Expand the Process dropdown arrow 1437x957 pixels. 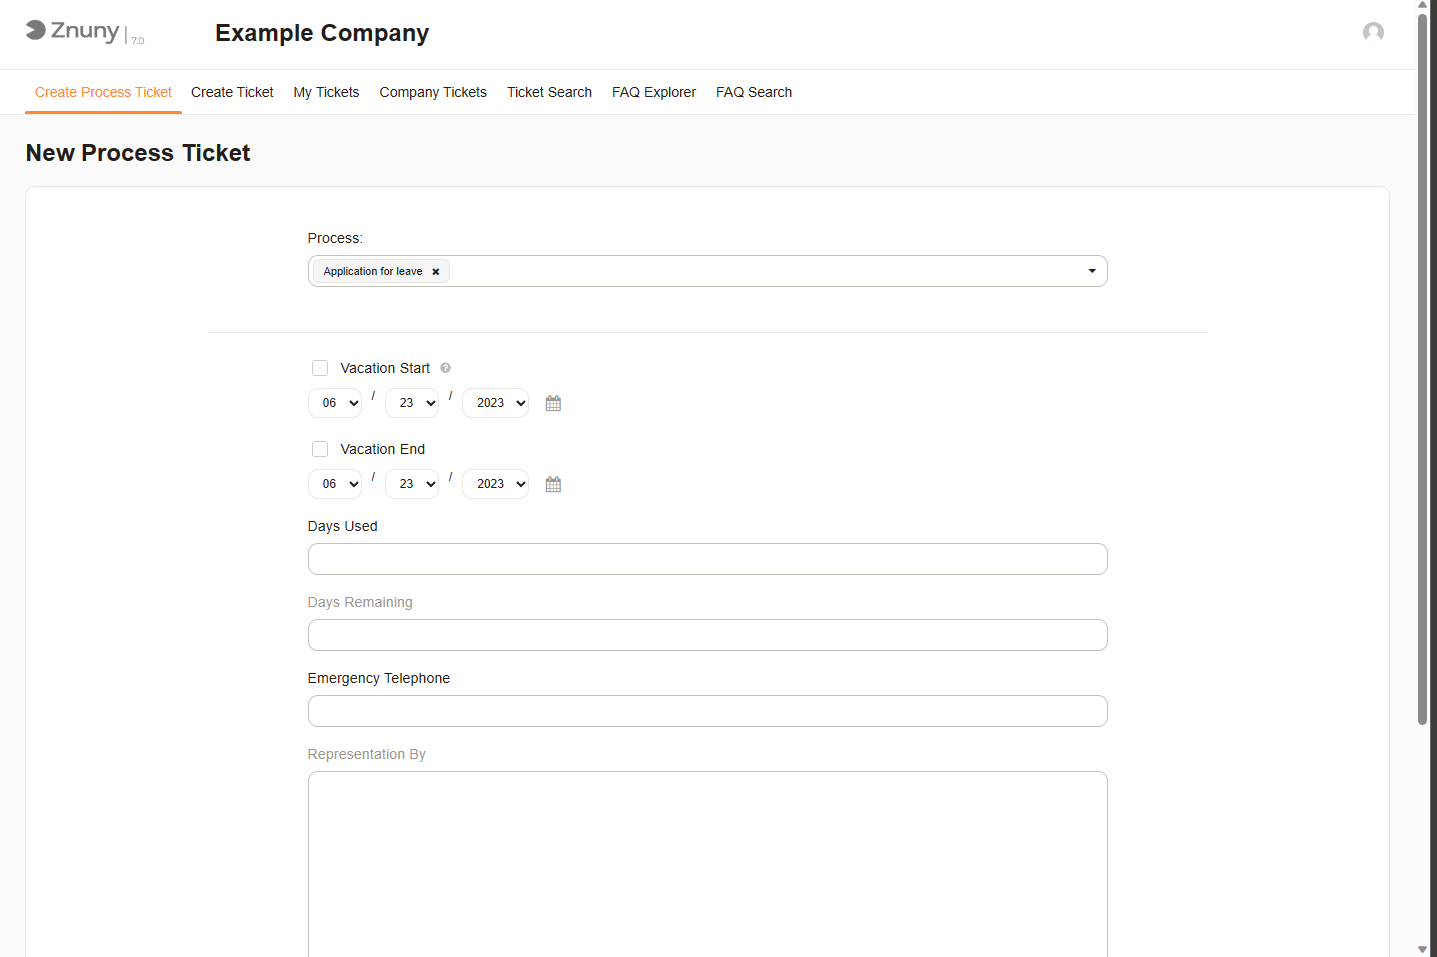tap(1091, 271)
